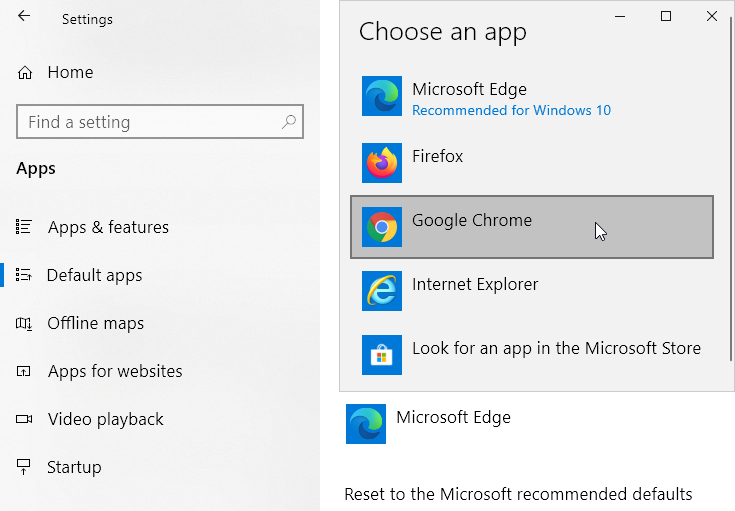Click the Apps heading in sidebar
The width and height of the screenshot is (735, 511).
[36, 168]
